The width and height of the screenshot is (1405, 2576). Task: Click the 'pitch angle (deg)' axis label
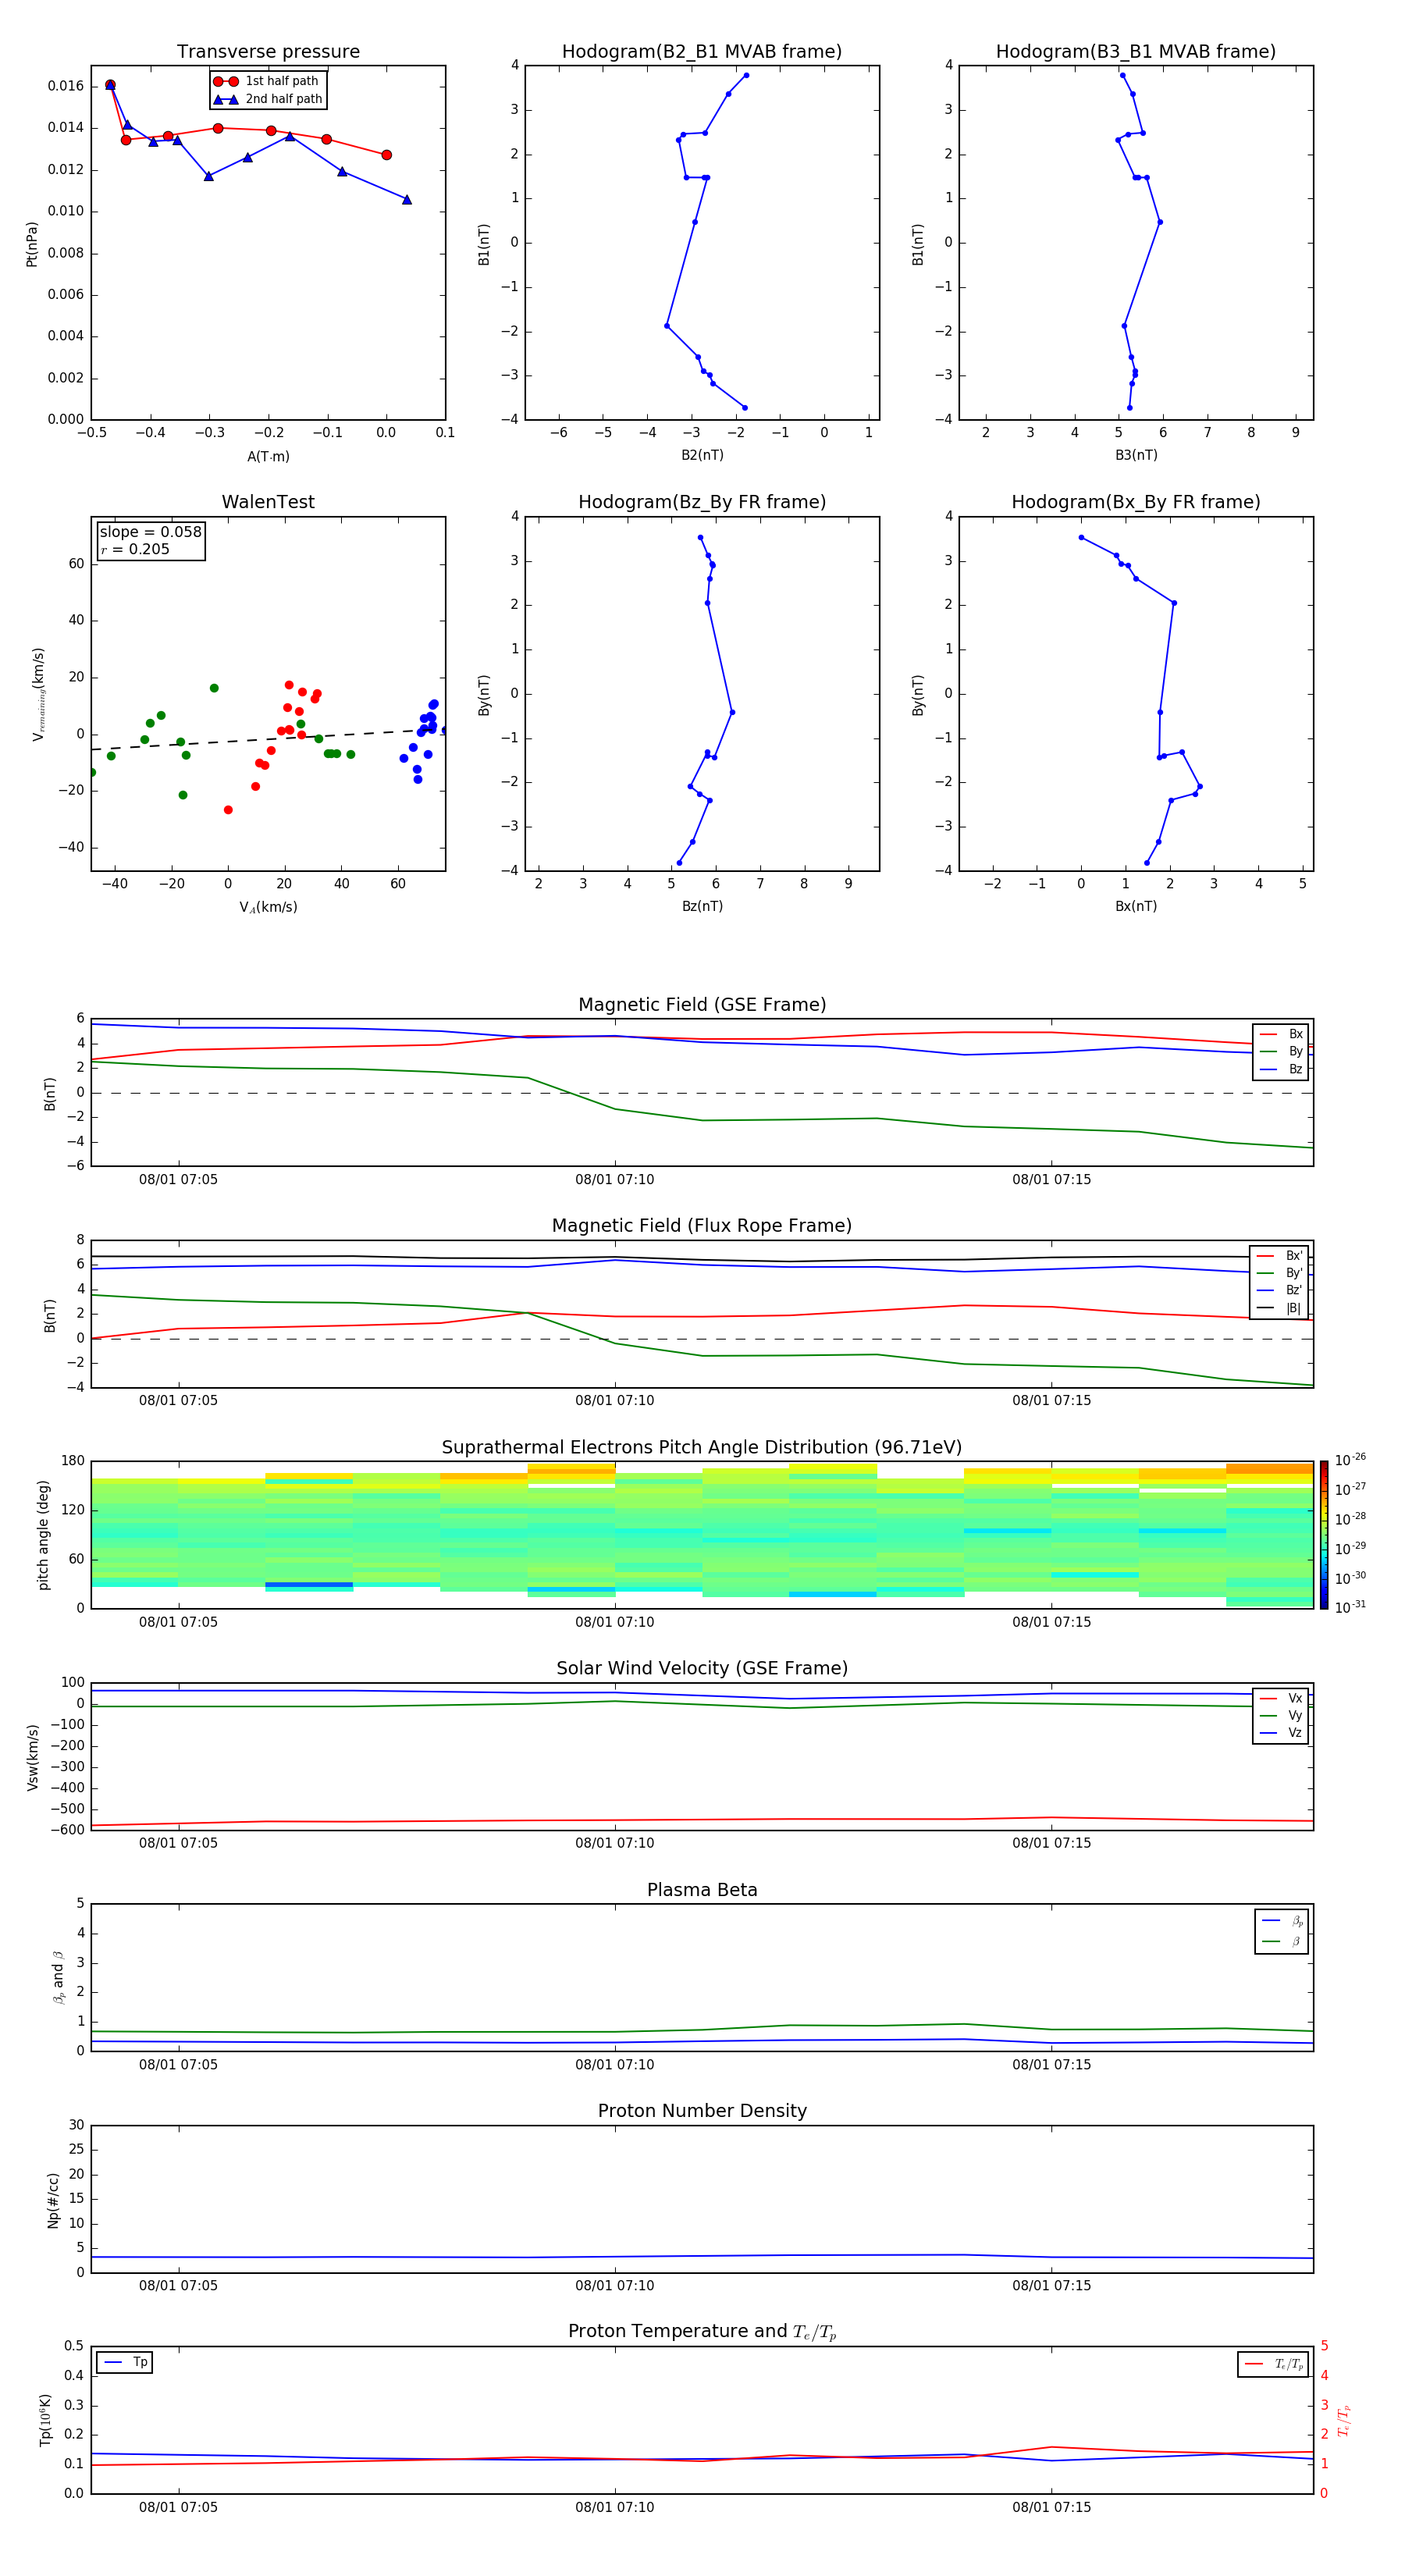coord(43,1535)
